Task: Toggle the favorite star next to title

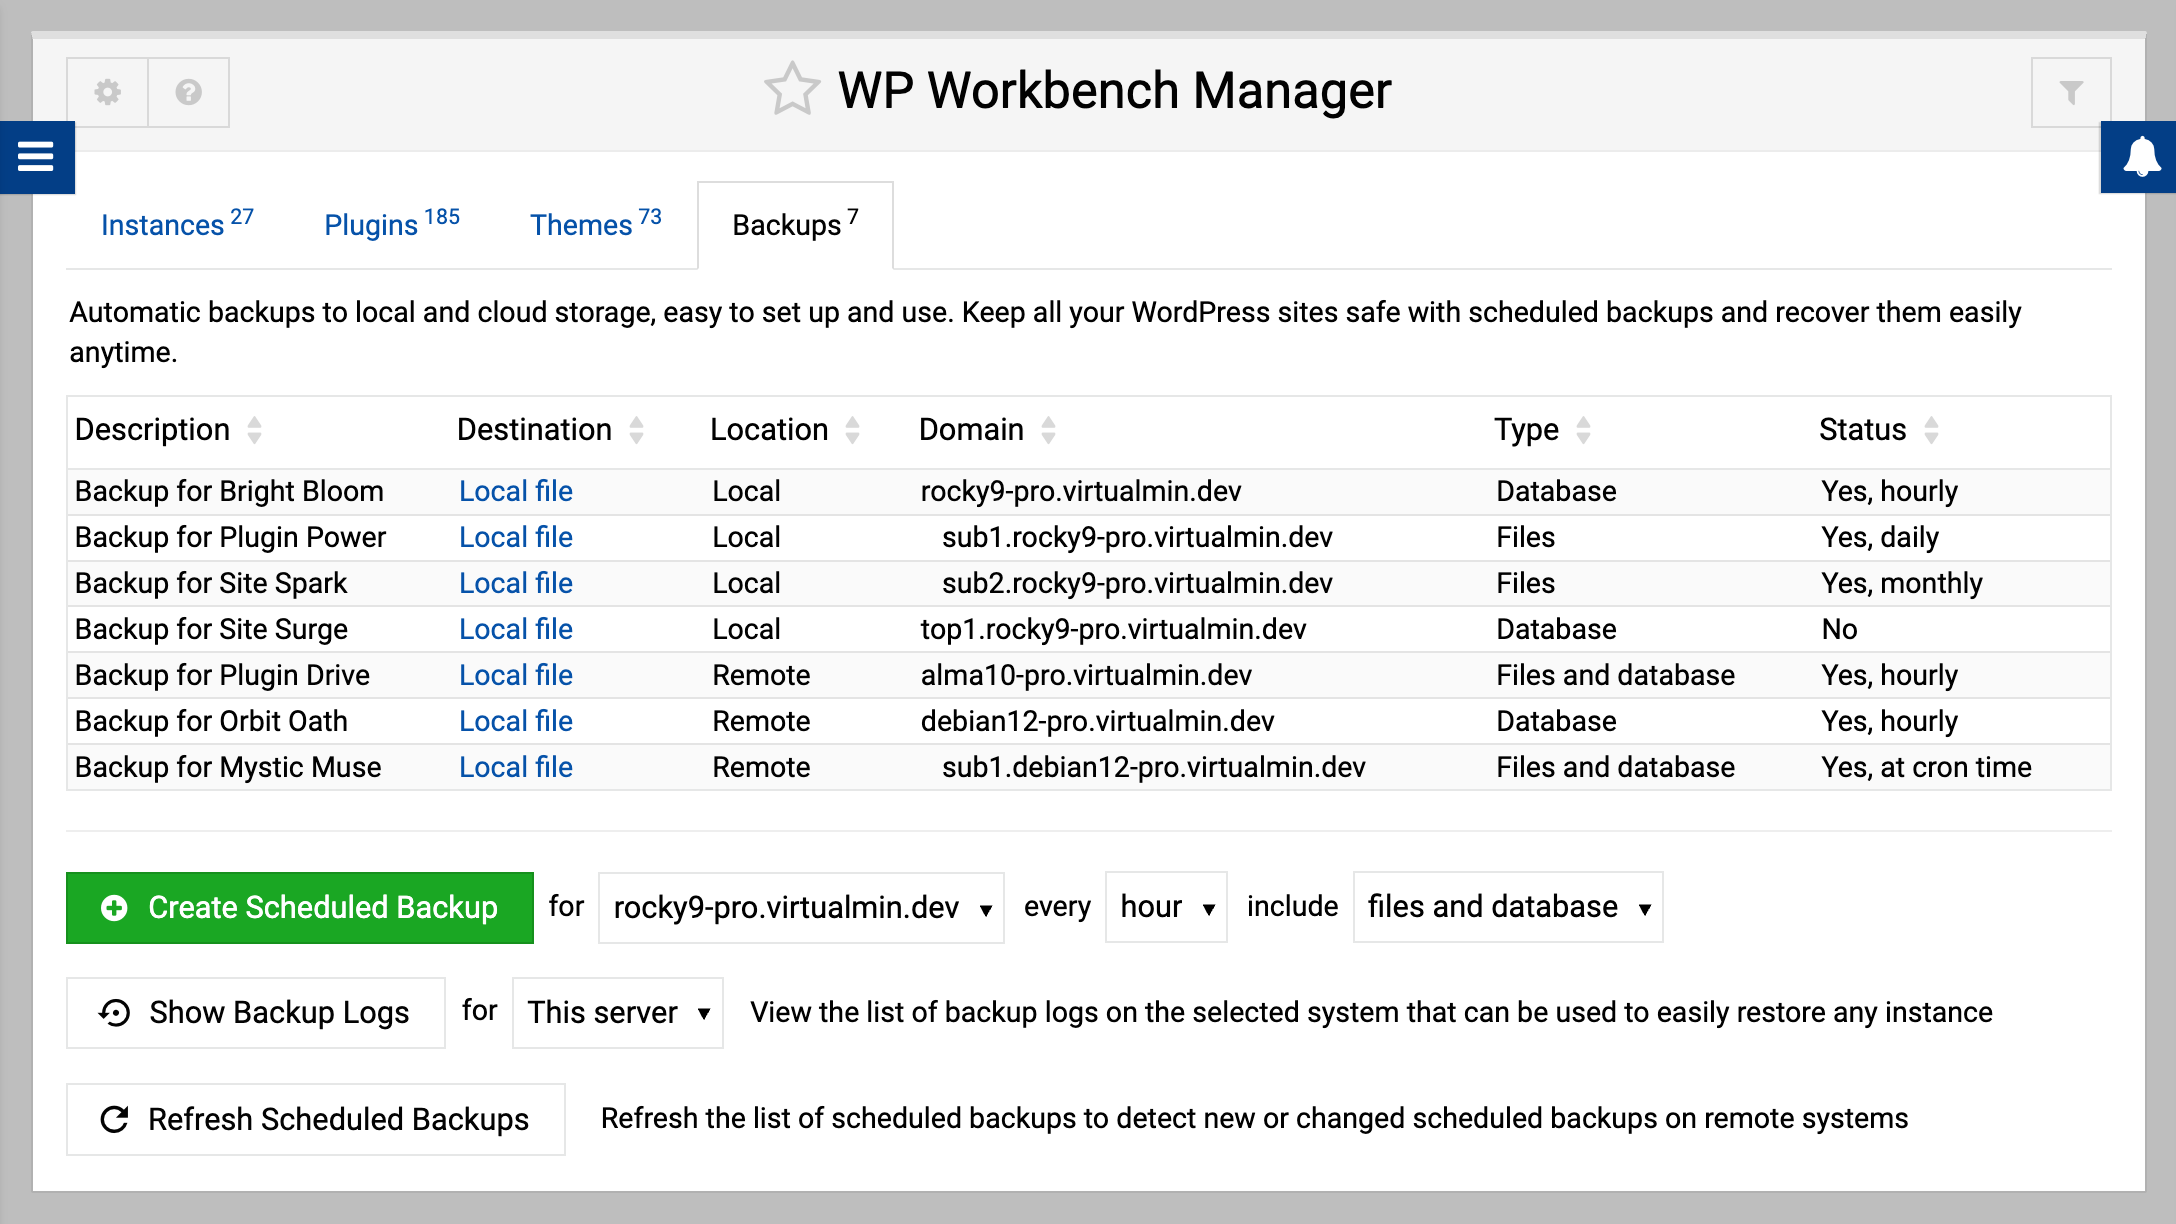Action: click(792, 90)
